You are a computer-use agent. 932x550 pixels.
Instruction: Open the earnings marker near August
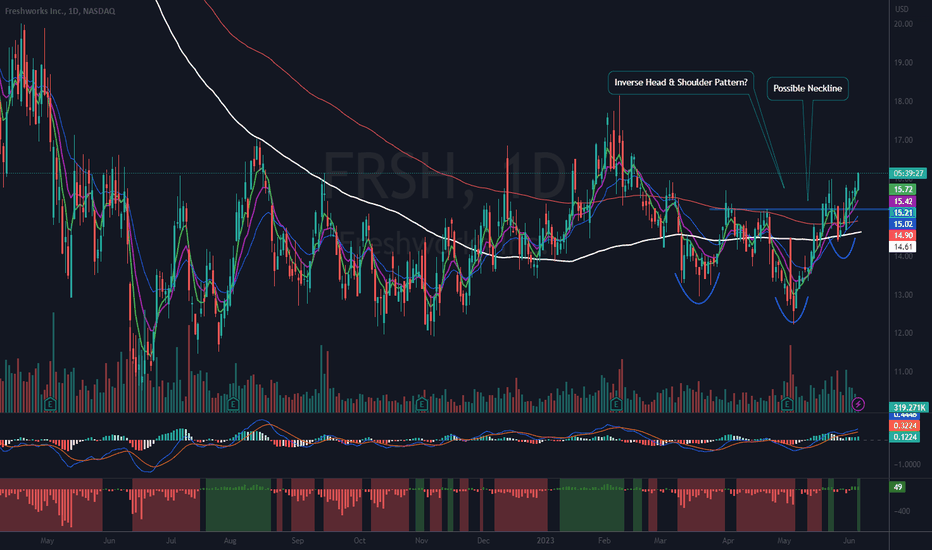(232, 404)
